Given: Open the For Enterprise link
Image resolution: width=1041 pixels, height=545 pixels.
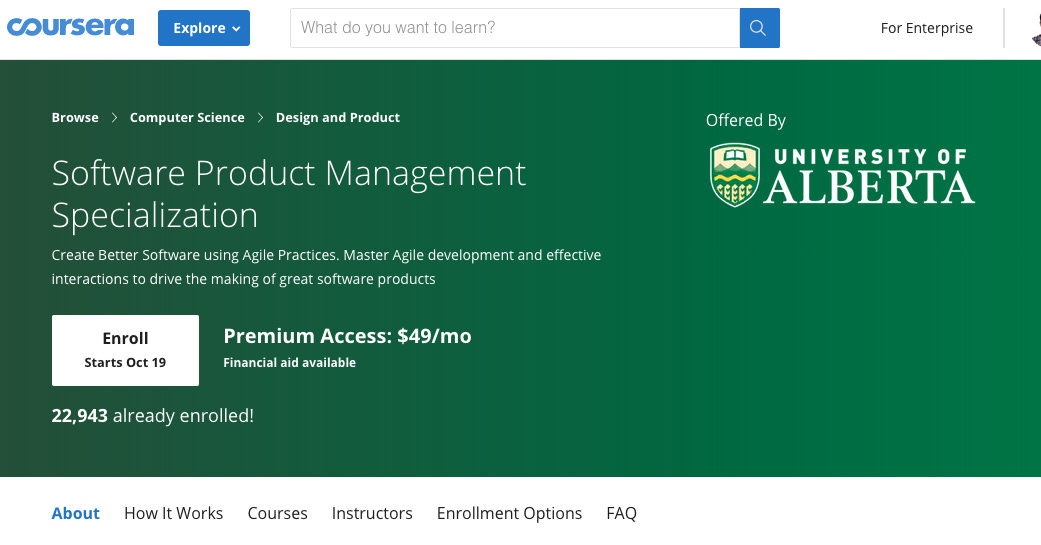Looking at the screenshot, I should (926, 28).
